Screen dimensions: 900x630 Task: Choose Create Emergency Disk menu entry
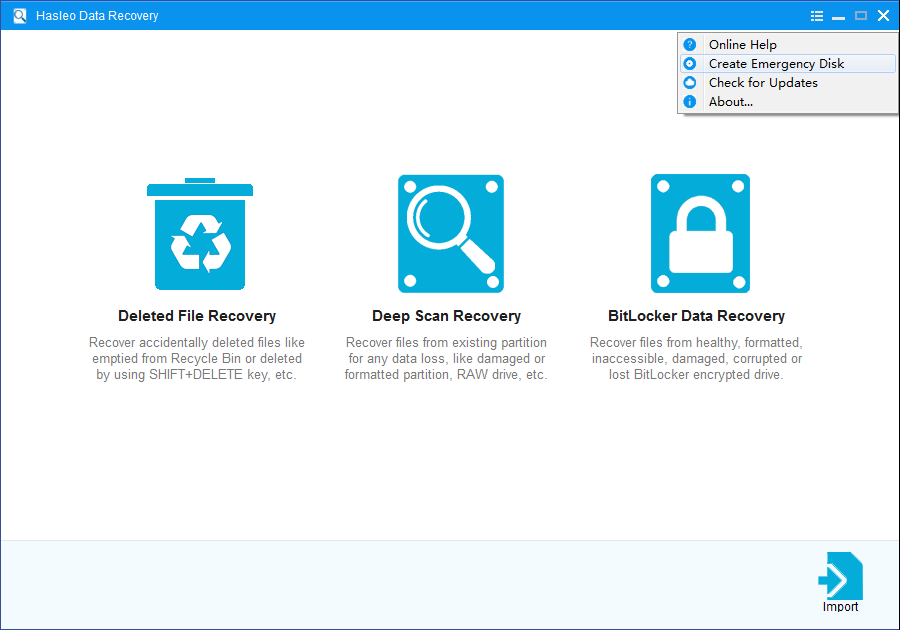pyautogui.click(x=788, y=64)
